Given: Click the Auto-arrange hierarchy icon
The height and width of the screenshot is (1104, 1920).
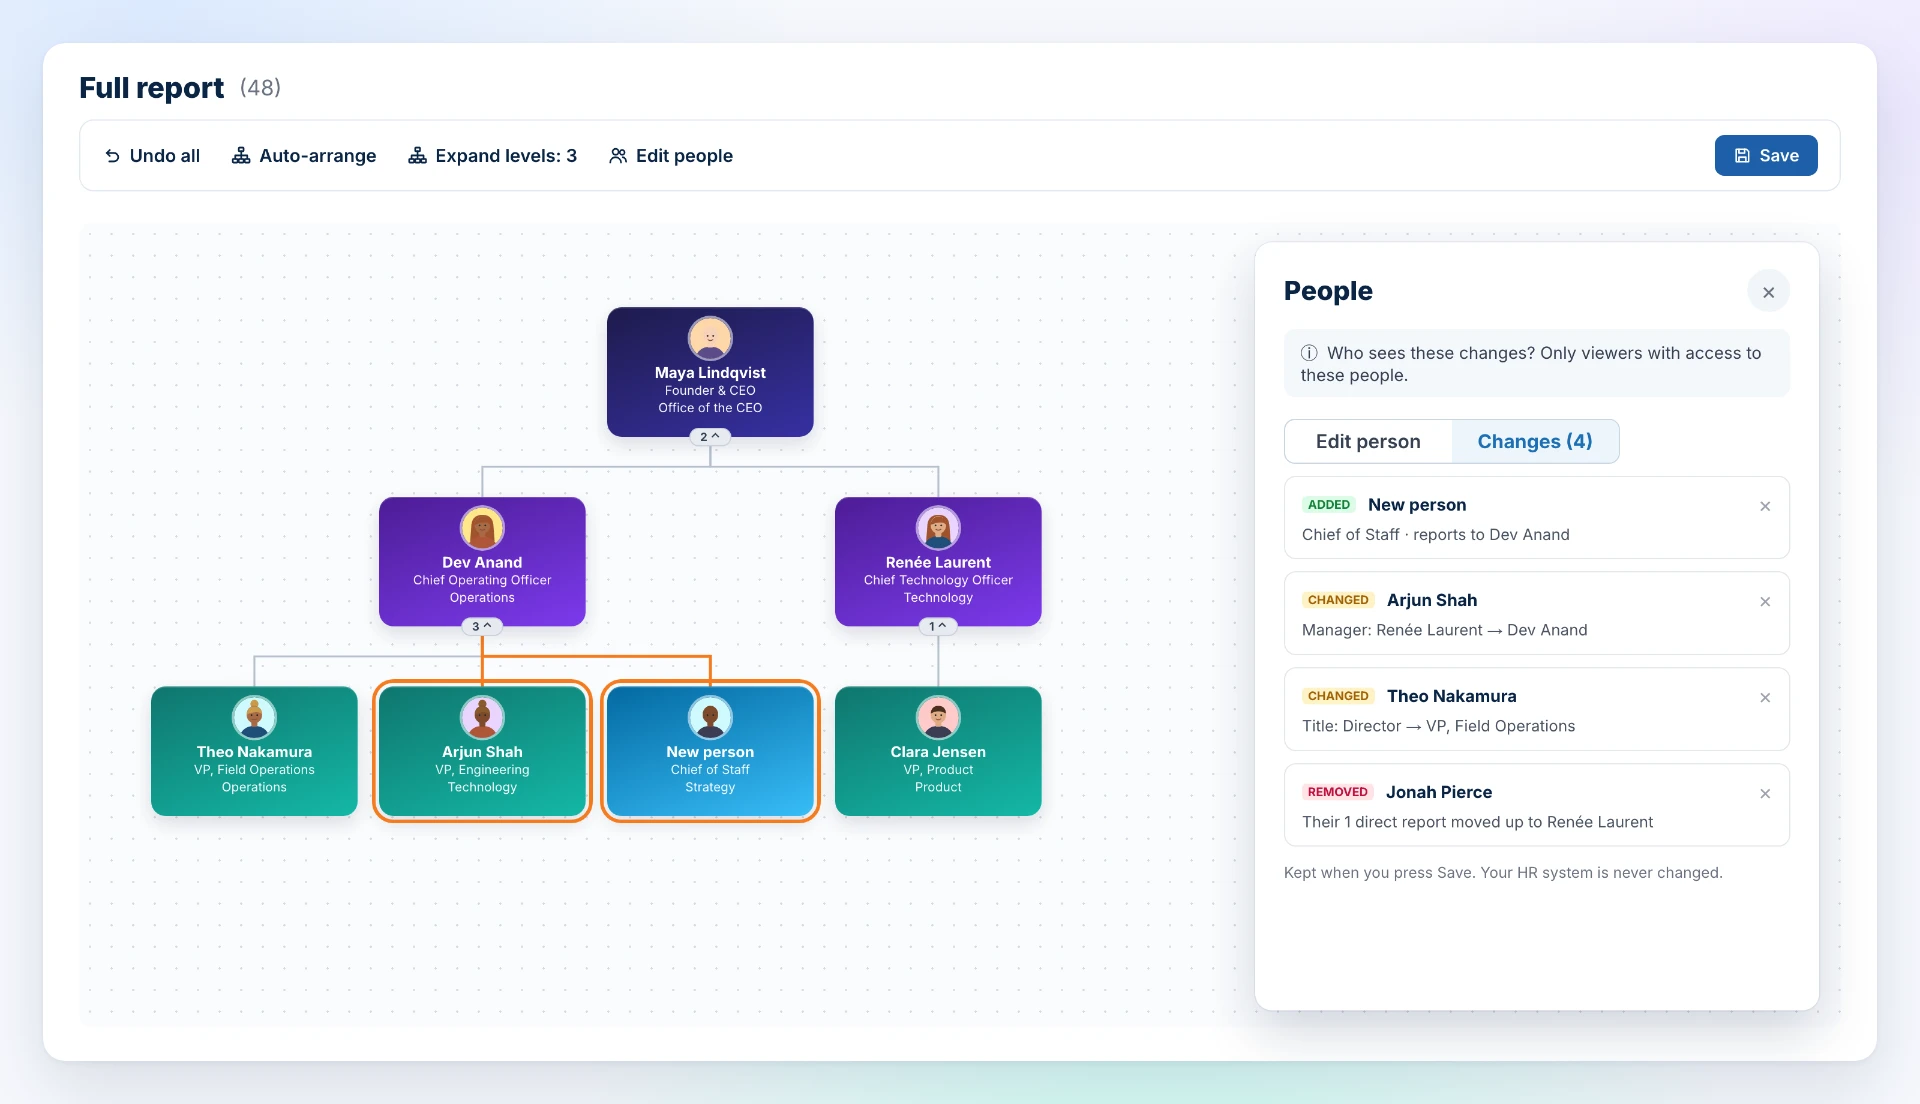Looking at the screenshot, I should pos(241,156).
